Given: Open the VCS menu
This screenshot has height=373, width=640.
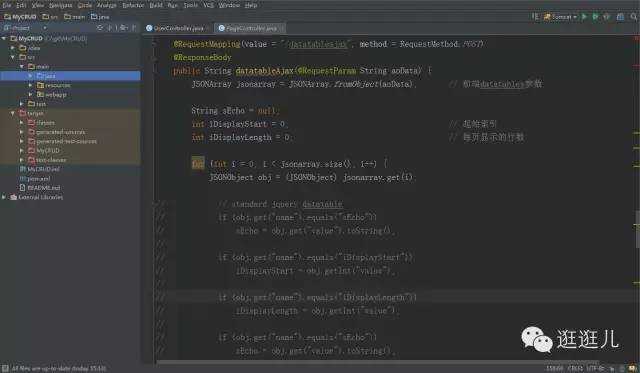Looking at the screenshot, I should 208,5.
